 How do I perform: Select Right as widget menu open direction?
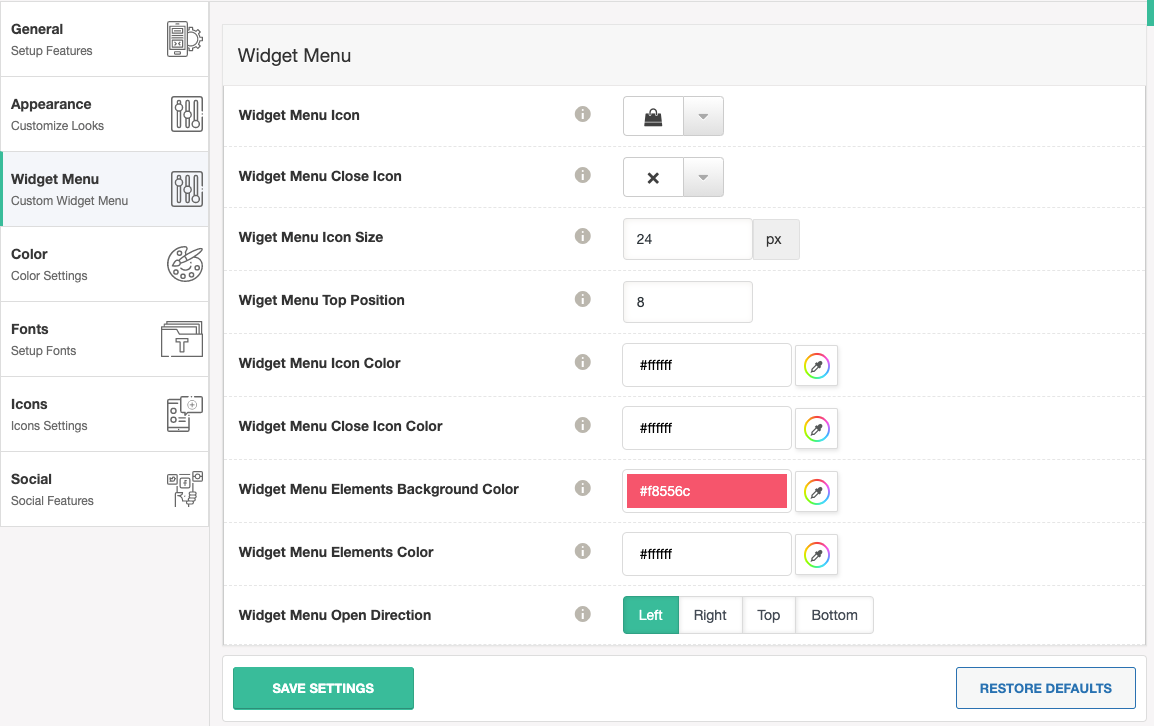(x=710, y=614)
